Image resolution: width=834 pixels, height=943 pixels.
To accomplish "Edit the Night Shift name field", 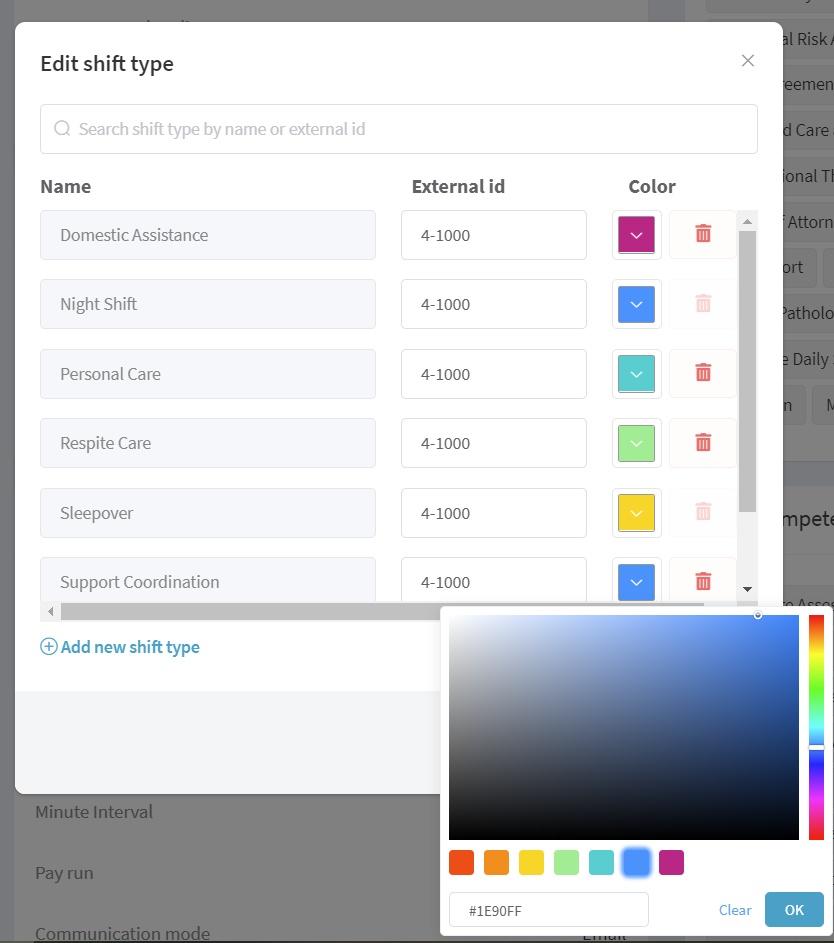I will 207,304.
